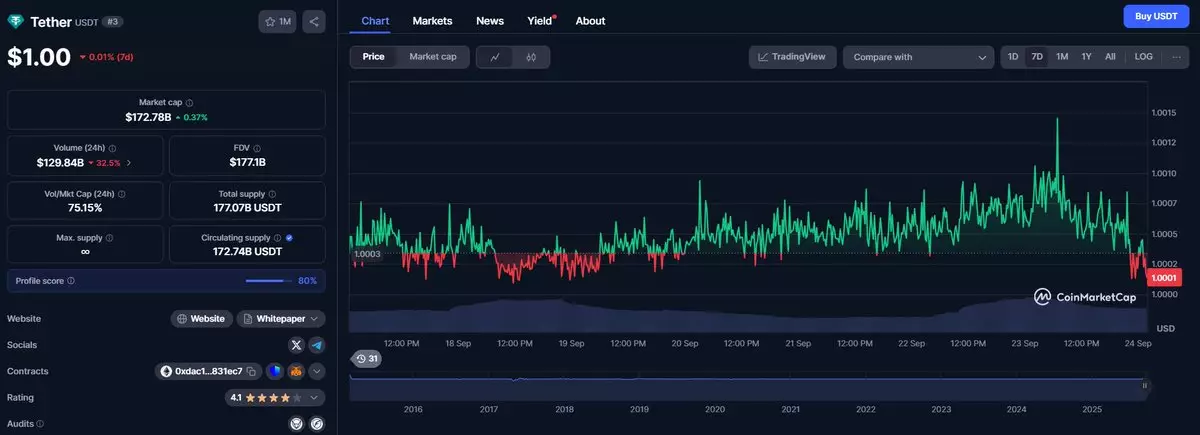
Task: Set chart range to All
Action: [x=1110, y=57]
